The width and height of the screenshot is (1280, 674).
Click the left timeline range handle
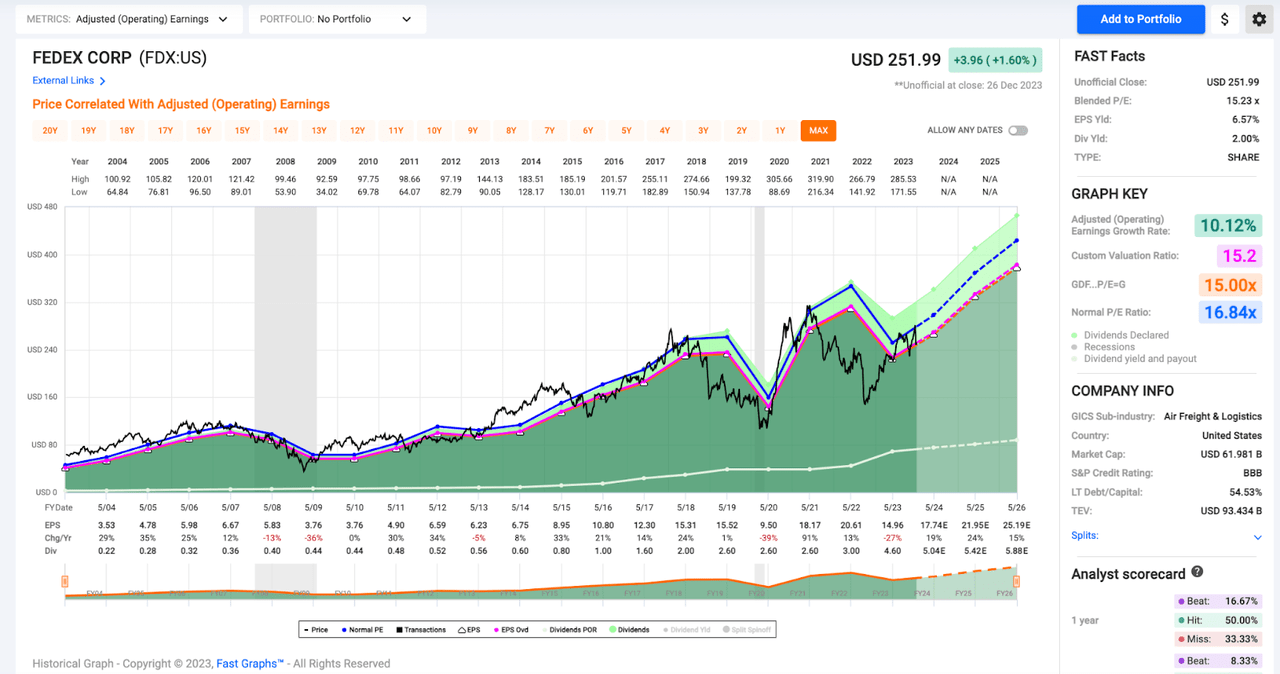coord(64,580)
